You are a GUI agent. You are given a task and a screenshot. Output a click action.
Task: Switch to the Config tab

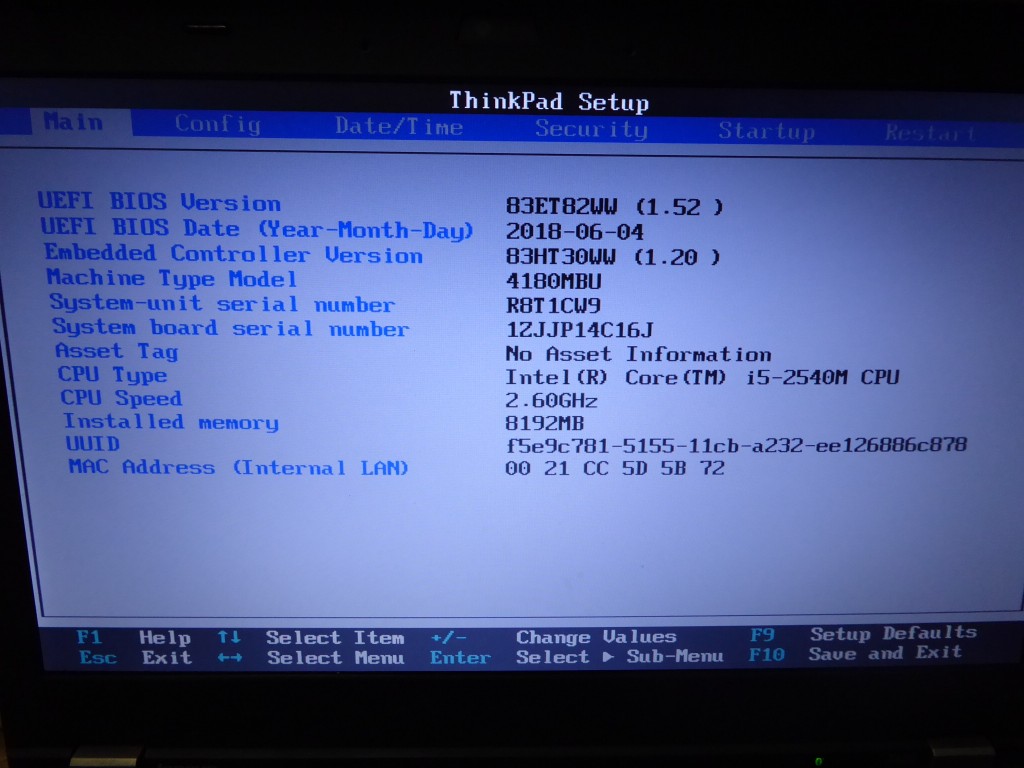[217, 124]
